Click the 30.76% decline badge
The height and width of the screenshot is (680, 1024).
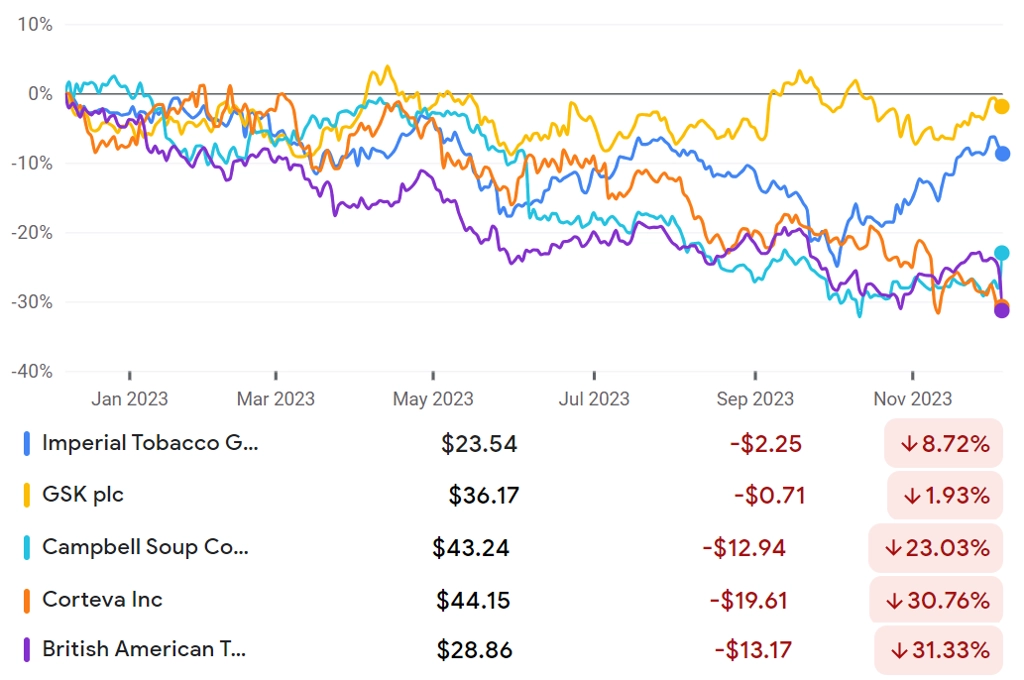coord(936,600)
